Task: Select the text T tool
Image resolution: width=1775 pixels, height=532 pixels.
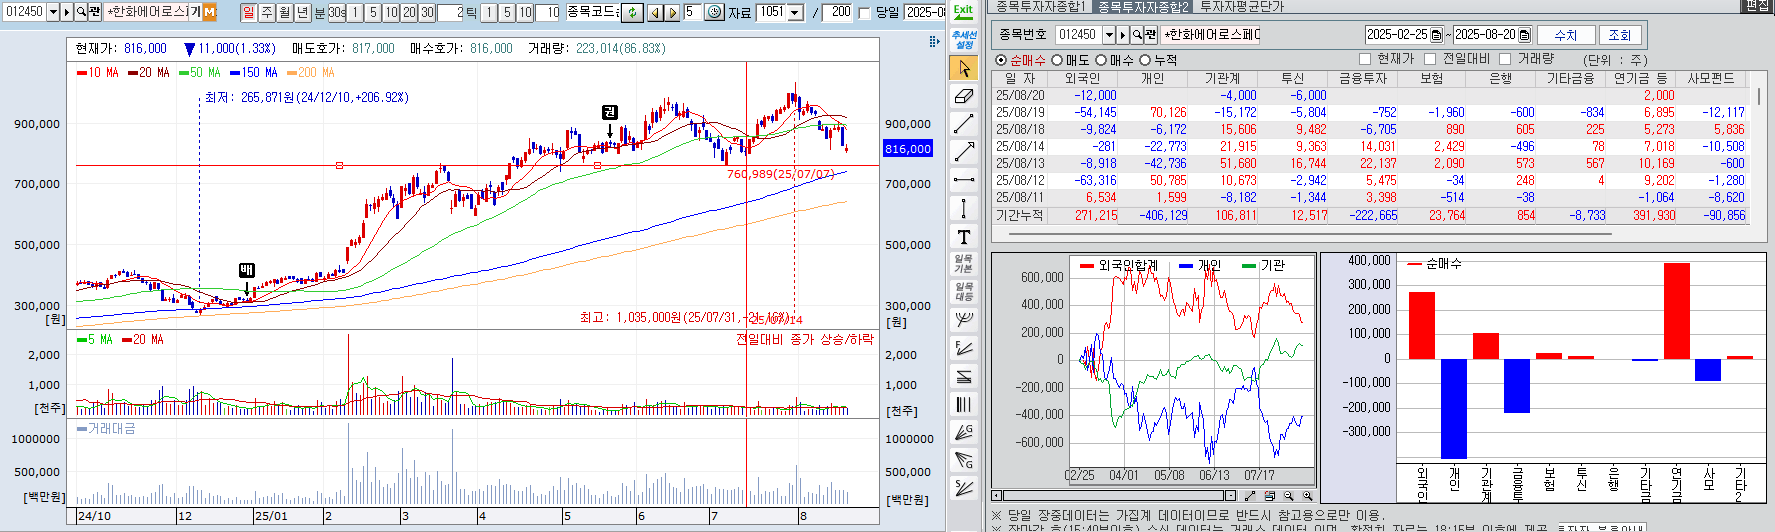Action: (x=963, y=236)
